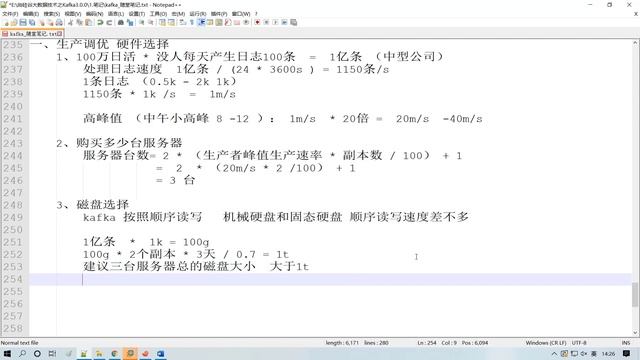Print the document via toolbar icon
Image resolution: width=640 pixels, height=360 pixels.
pos(59,22)
